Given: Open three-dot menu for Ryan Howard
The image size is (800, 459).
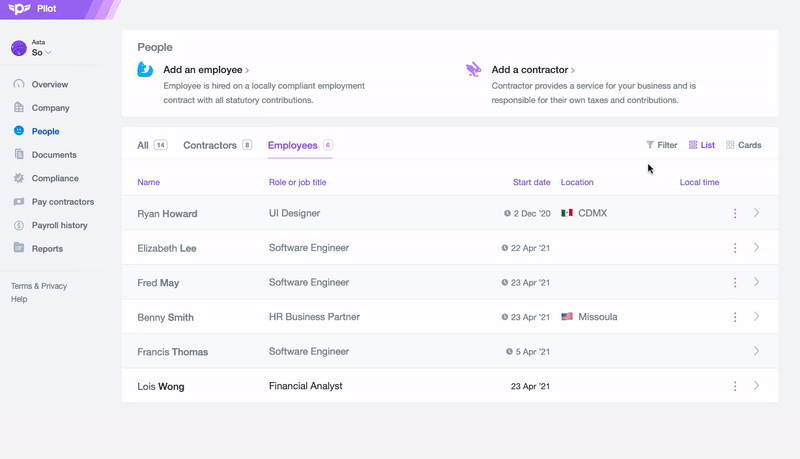Looking at the screenshot, I should [735, 213].
